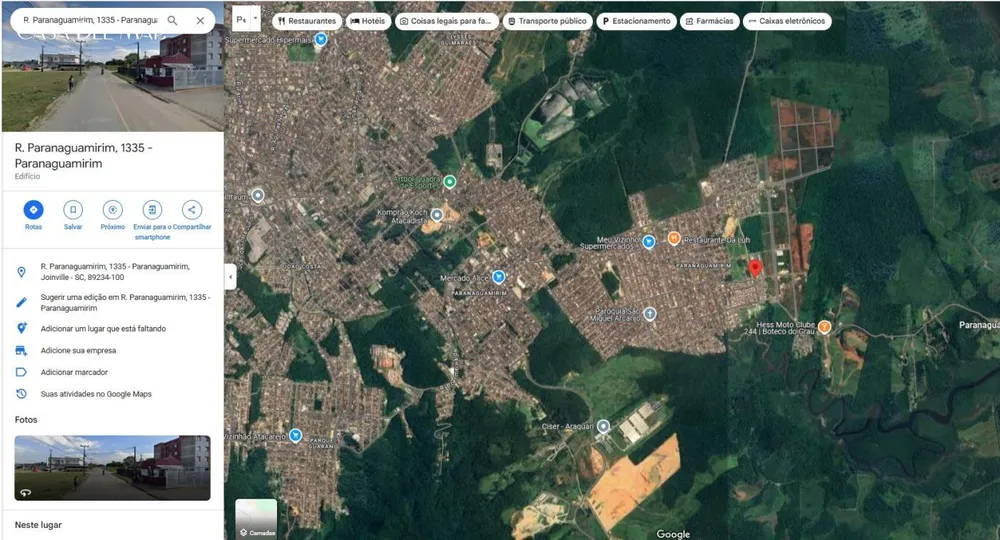This screenshot has width=1000, height=540.
Task: Click the Salvar bookmark icon
Action: 73,210
